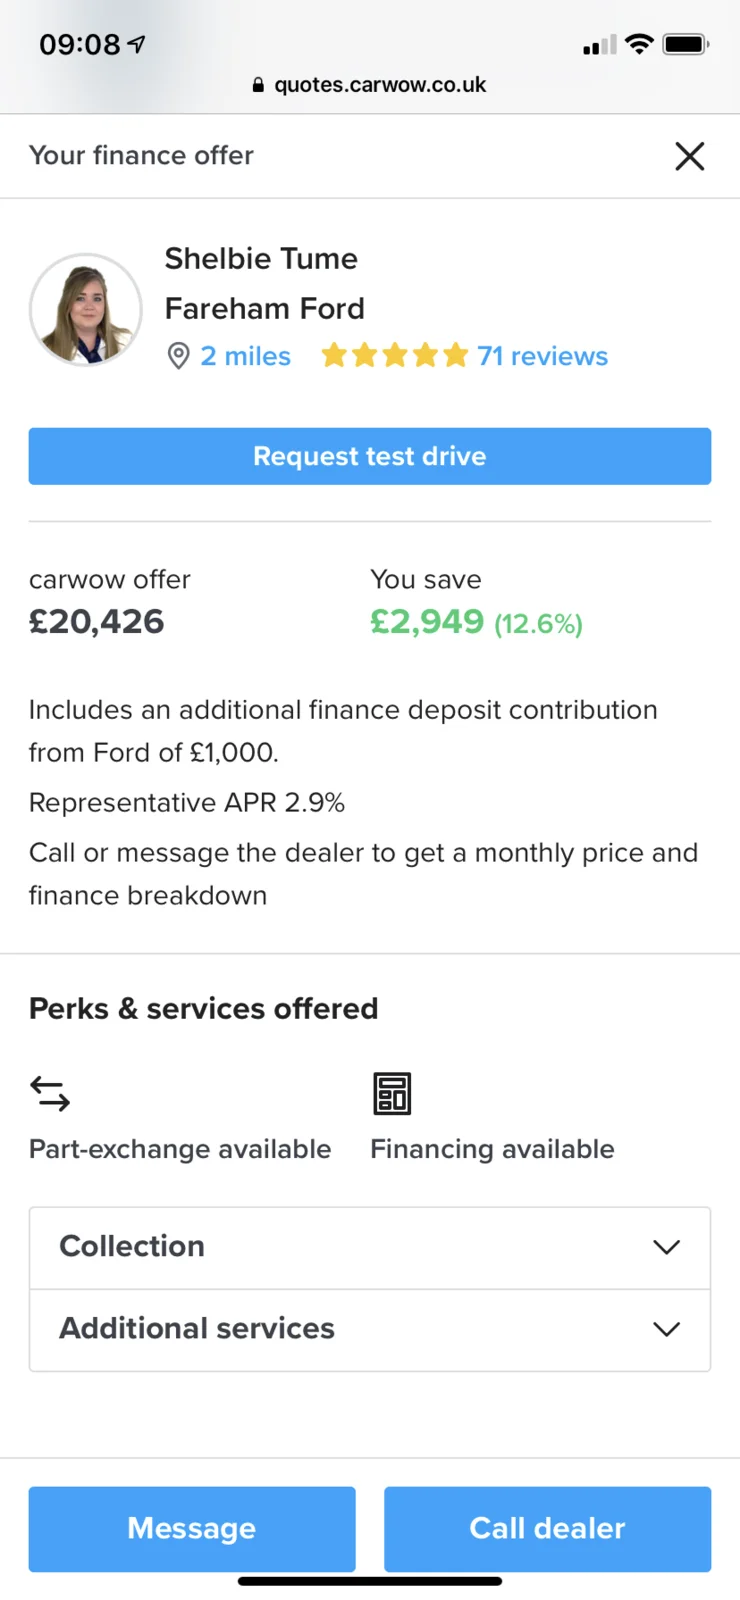Click the financing calculator icon
Screen dimensions: 740x1600
coord(392,1093)
